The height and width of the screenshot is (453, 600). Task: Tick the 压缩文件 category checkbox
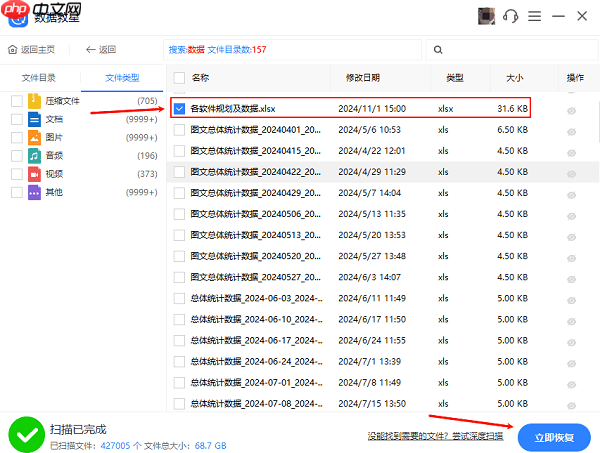(17, 101)
